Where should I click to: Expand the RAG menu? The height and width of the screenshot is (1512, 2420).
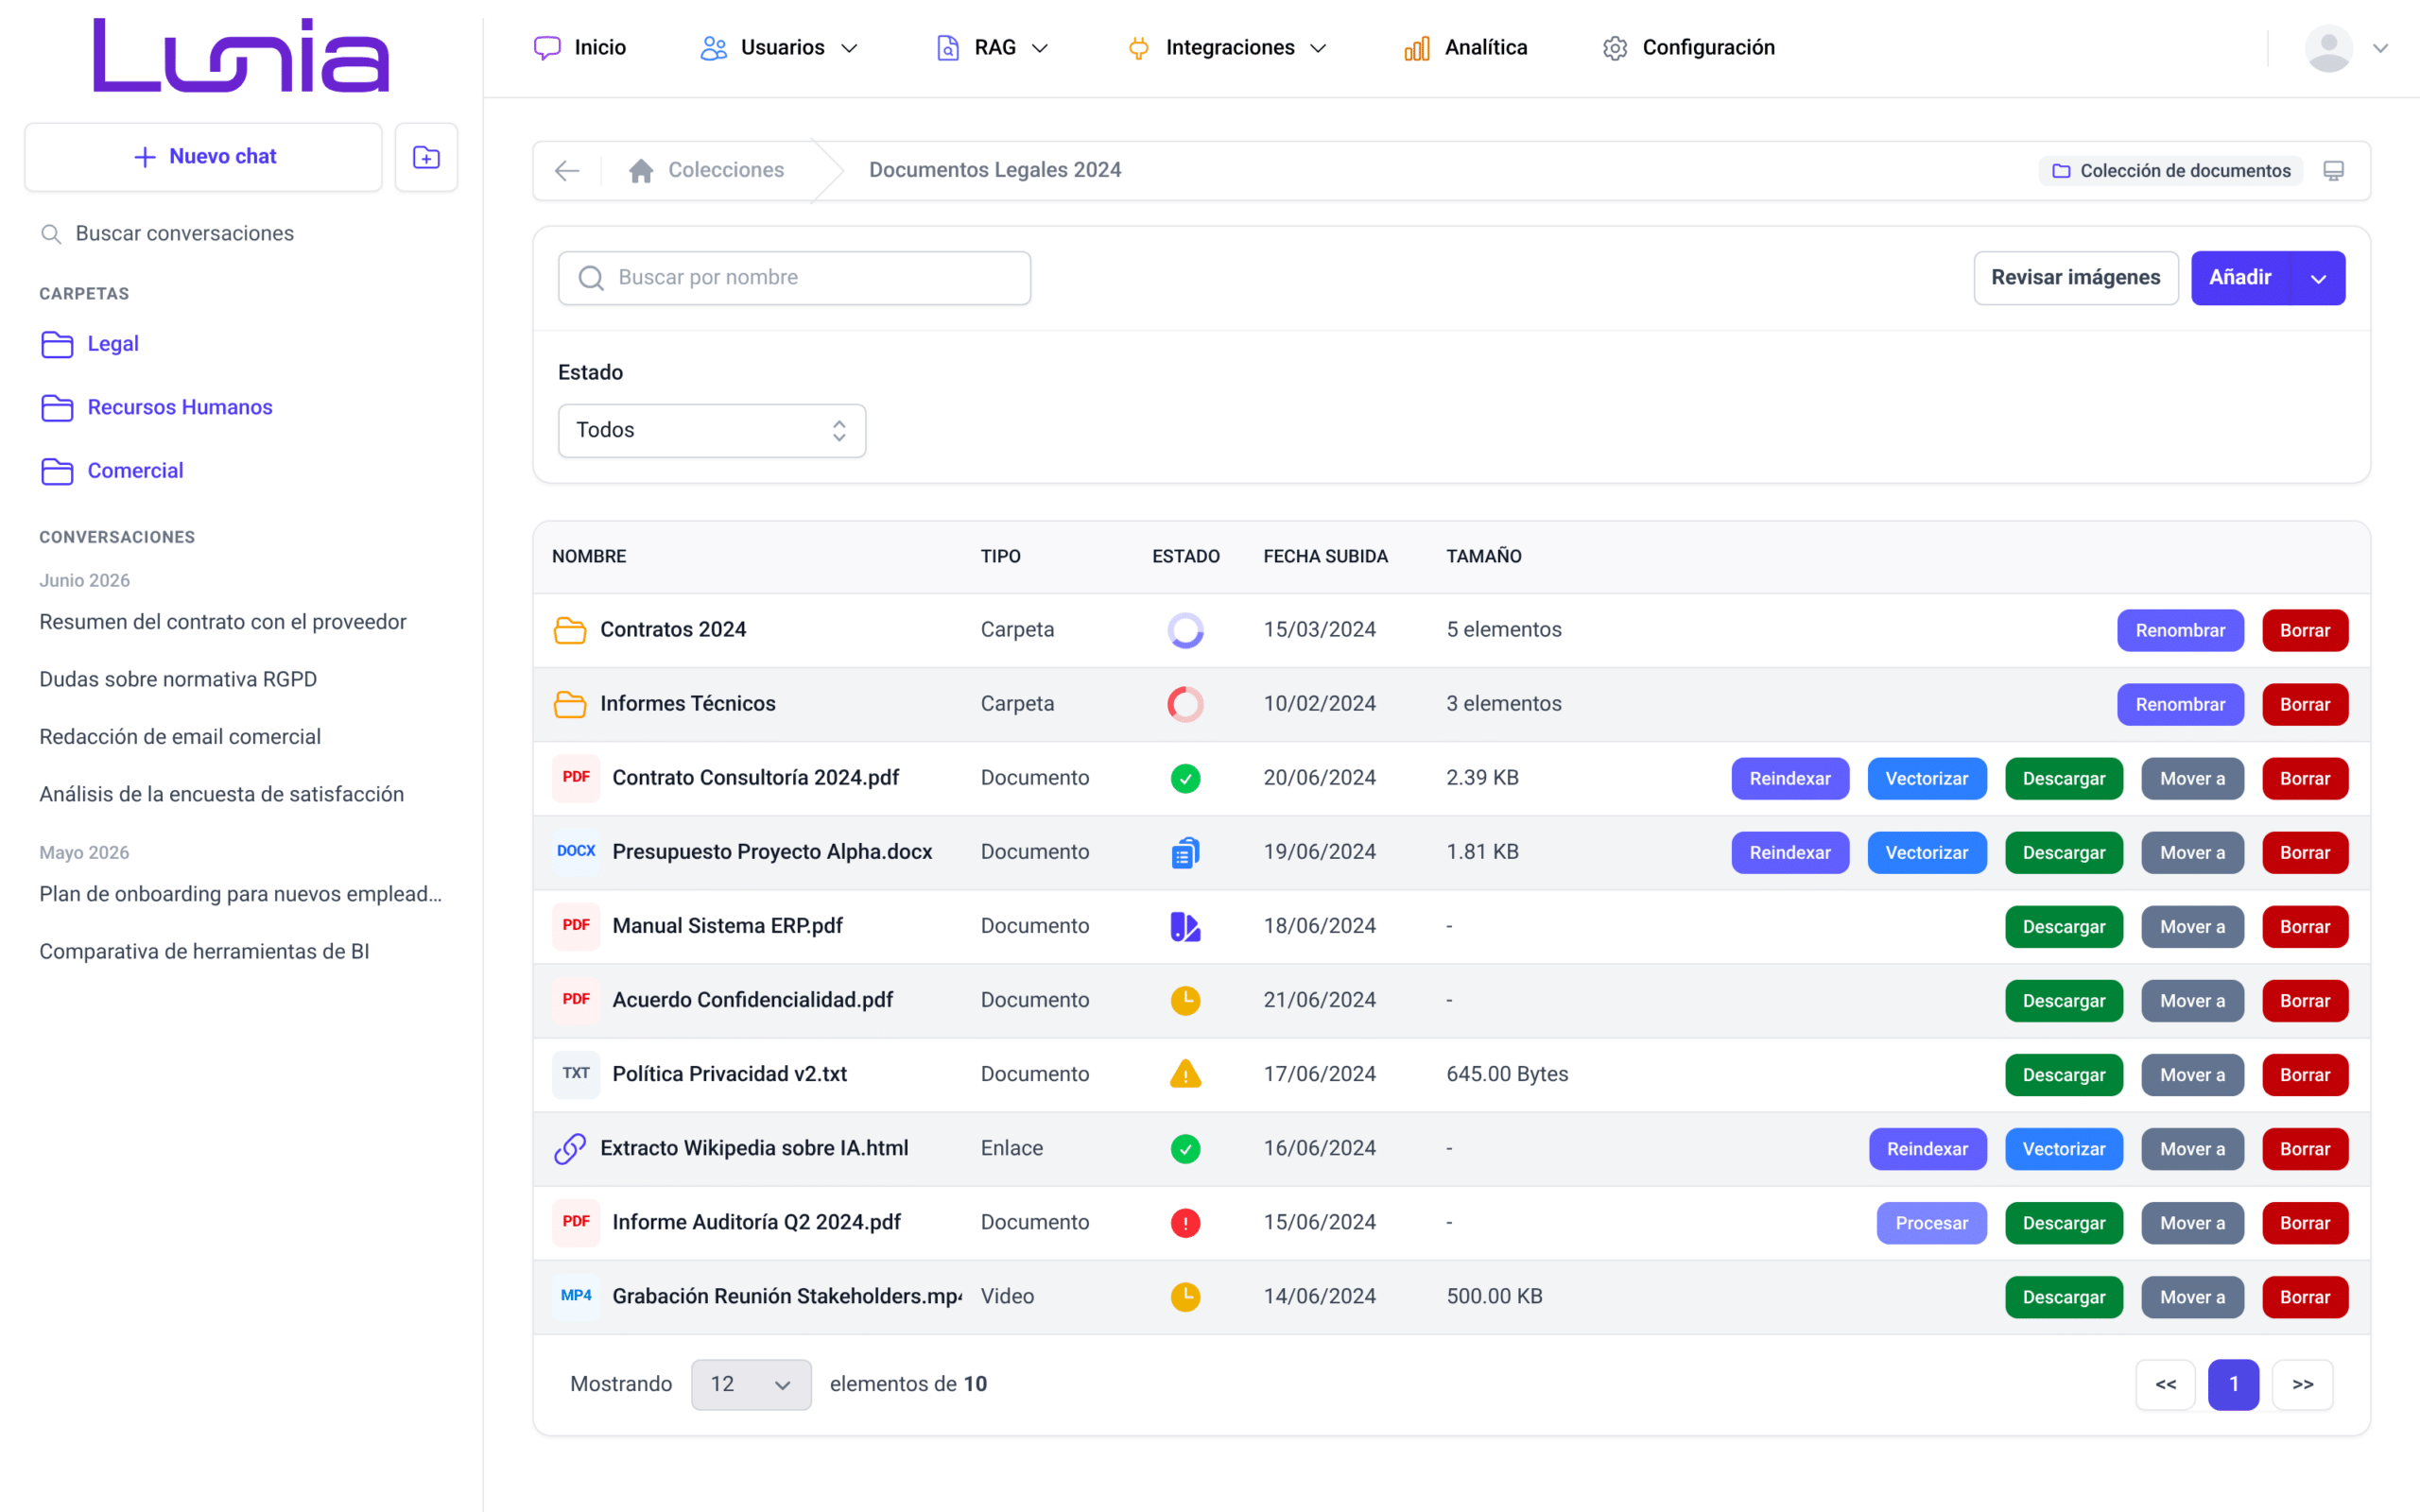click(992, 48)
